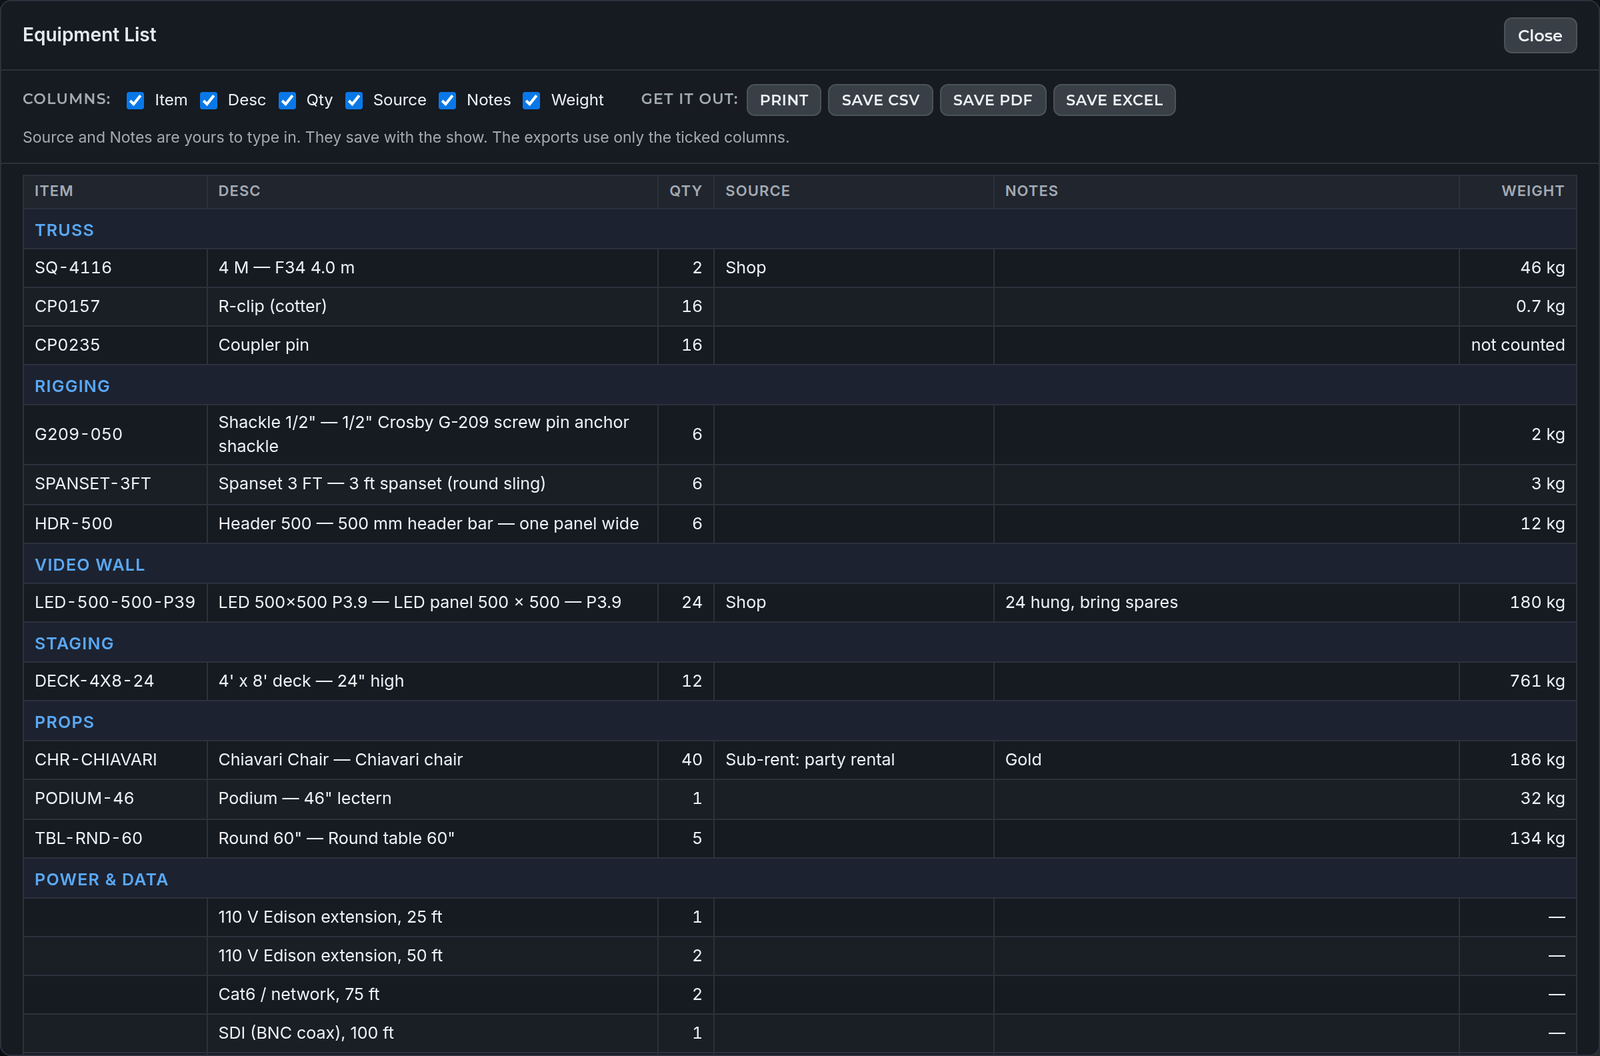Edit the Source field for SQ-4116
Screen dimensions: 1600x1056
[x=854, y=268]
